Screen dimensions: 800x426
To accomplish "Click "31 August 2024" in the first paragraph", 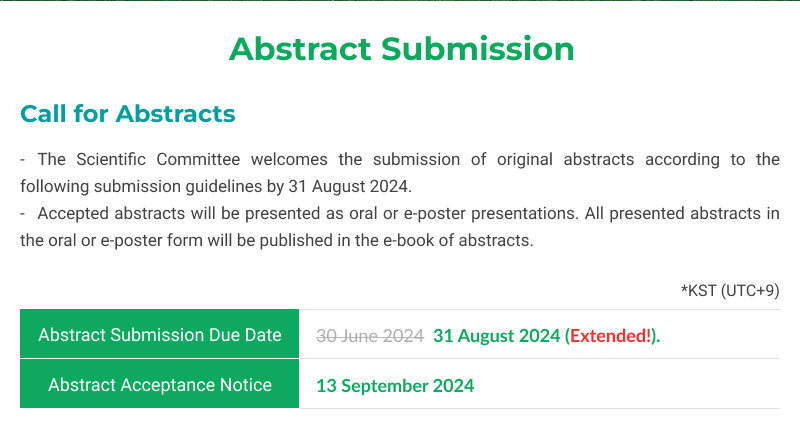I will tap(348, 186).
